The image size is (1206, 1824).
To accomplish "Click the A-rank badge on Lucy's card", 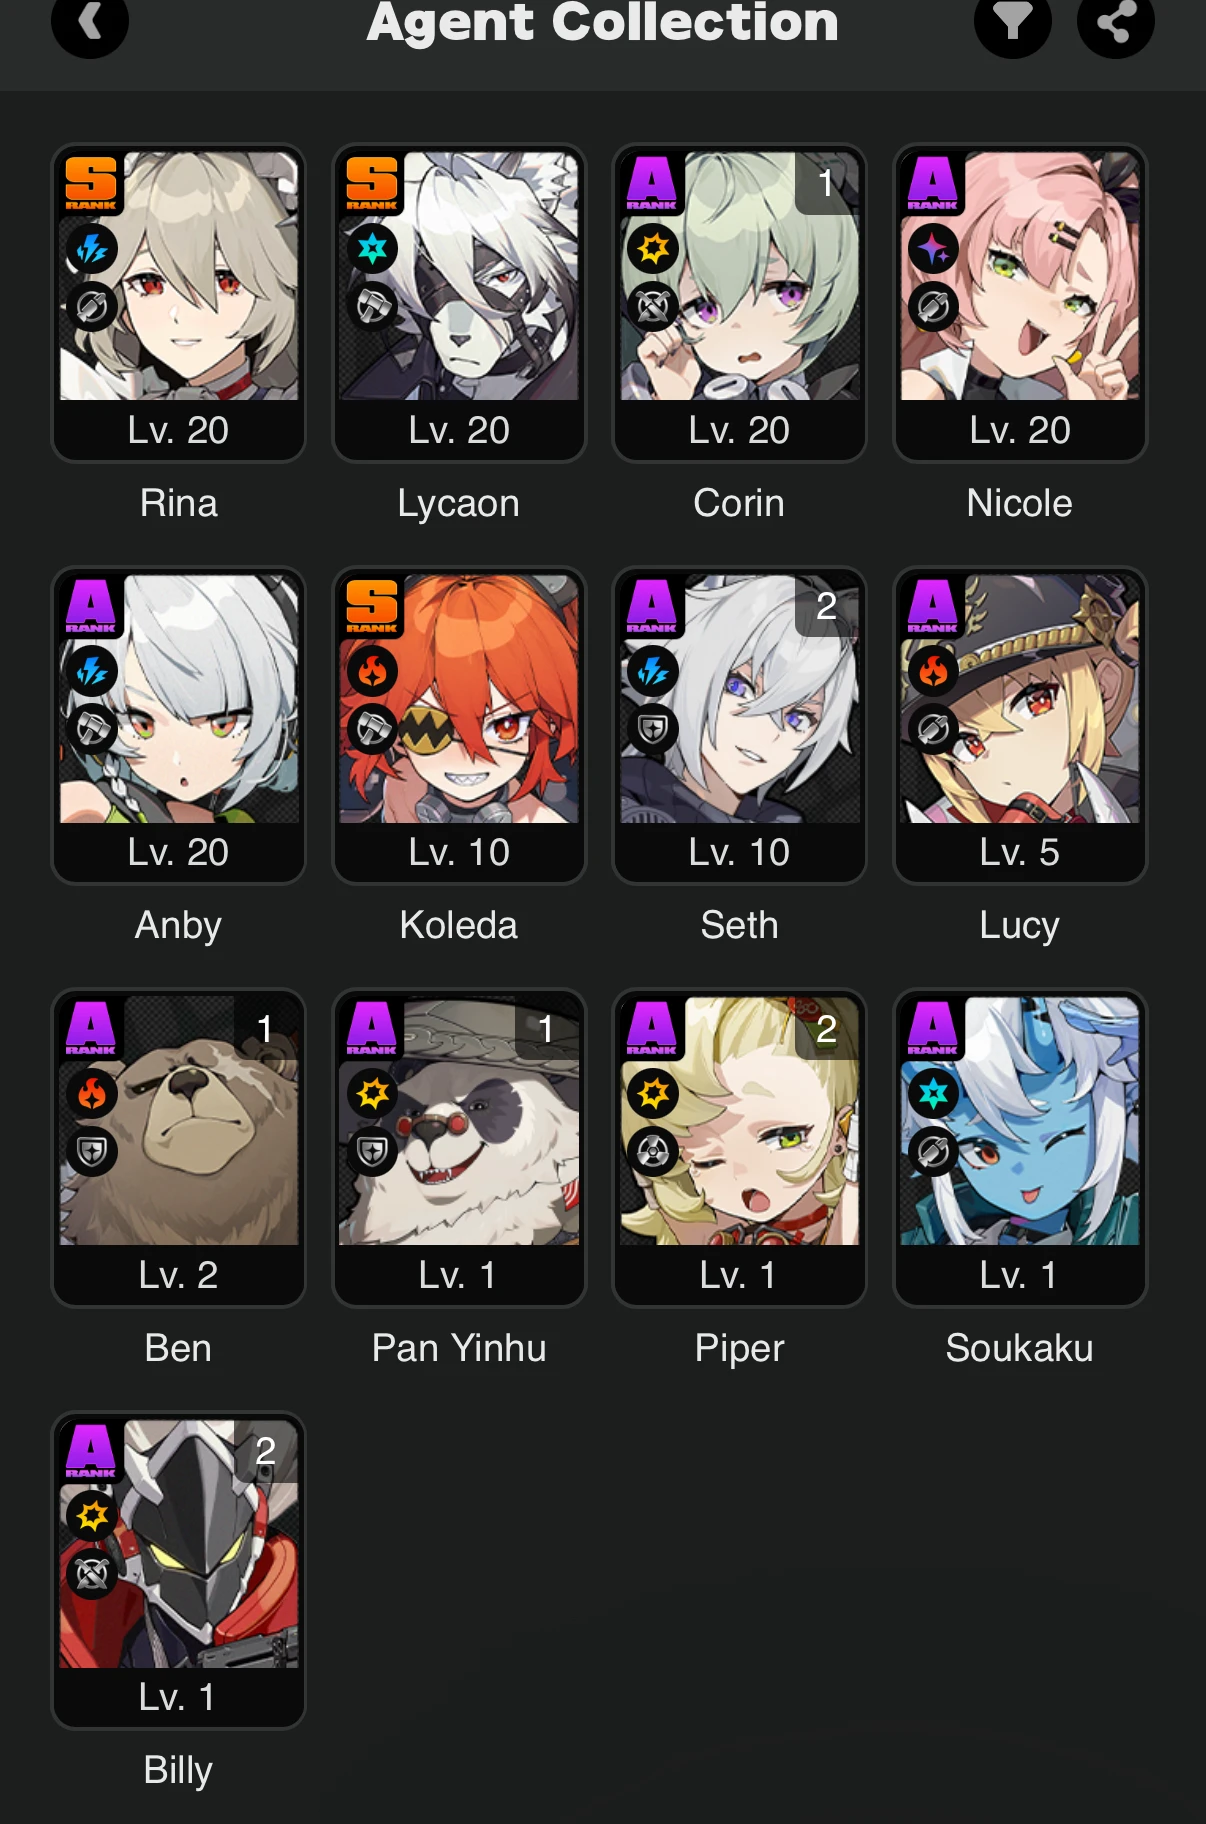I will [x=933, y=605].
